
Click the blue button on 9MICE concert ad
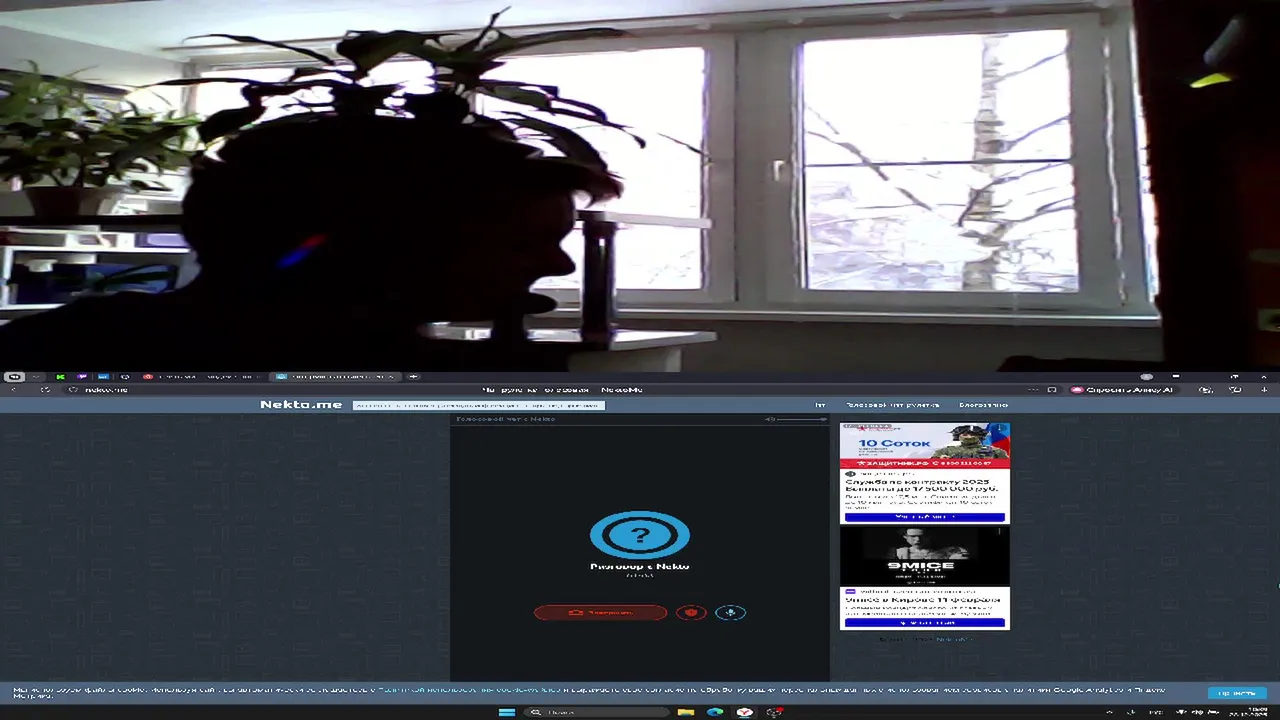(924, 622)
